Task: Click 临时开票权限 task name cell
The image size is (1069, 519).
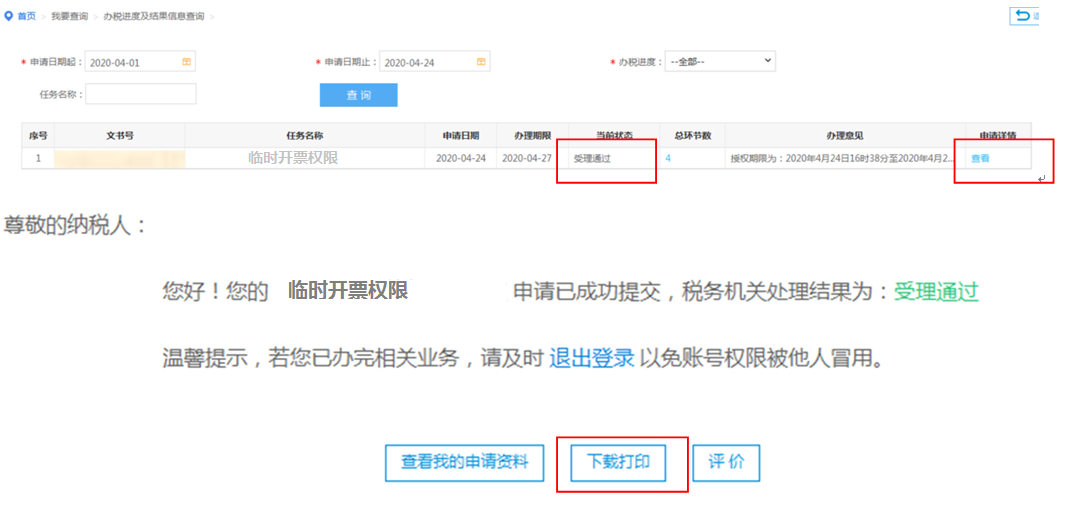Action: [294, 158]
